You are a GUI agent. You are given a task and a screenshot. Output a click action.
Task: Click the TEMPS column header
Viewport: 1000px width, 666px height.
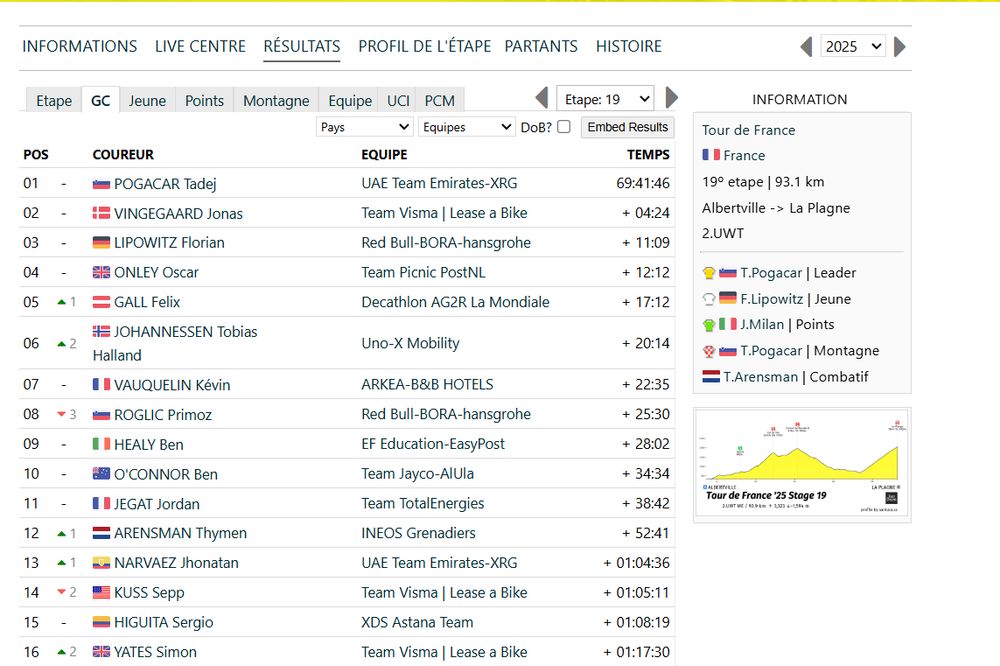(x=648, y=154)
